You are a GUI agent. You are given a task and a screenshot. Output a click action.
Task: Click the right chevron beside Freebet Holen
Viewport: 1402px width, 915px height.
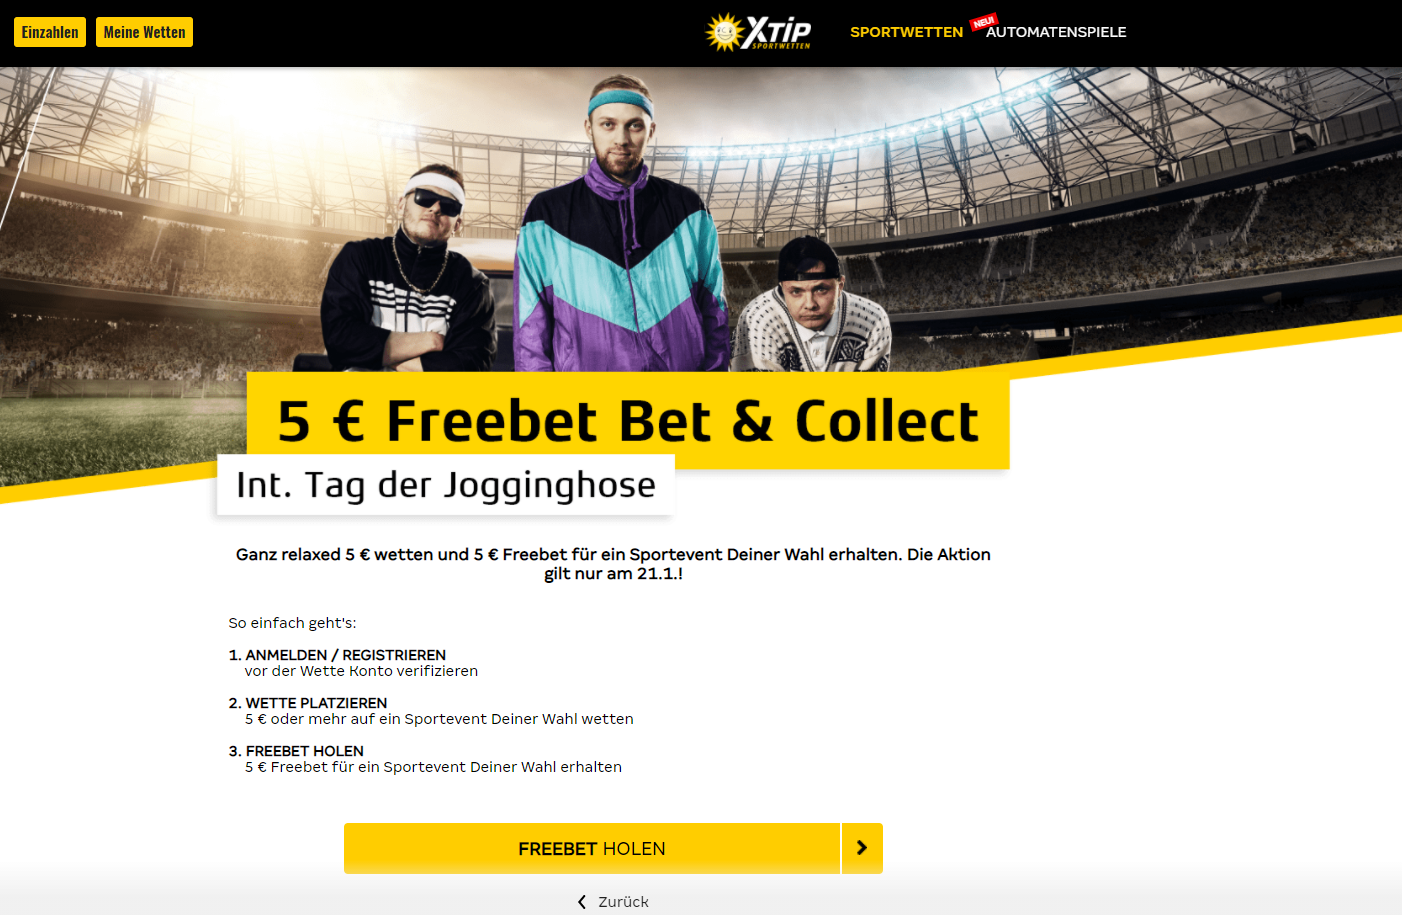tap(862, 848)
